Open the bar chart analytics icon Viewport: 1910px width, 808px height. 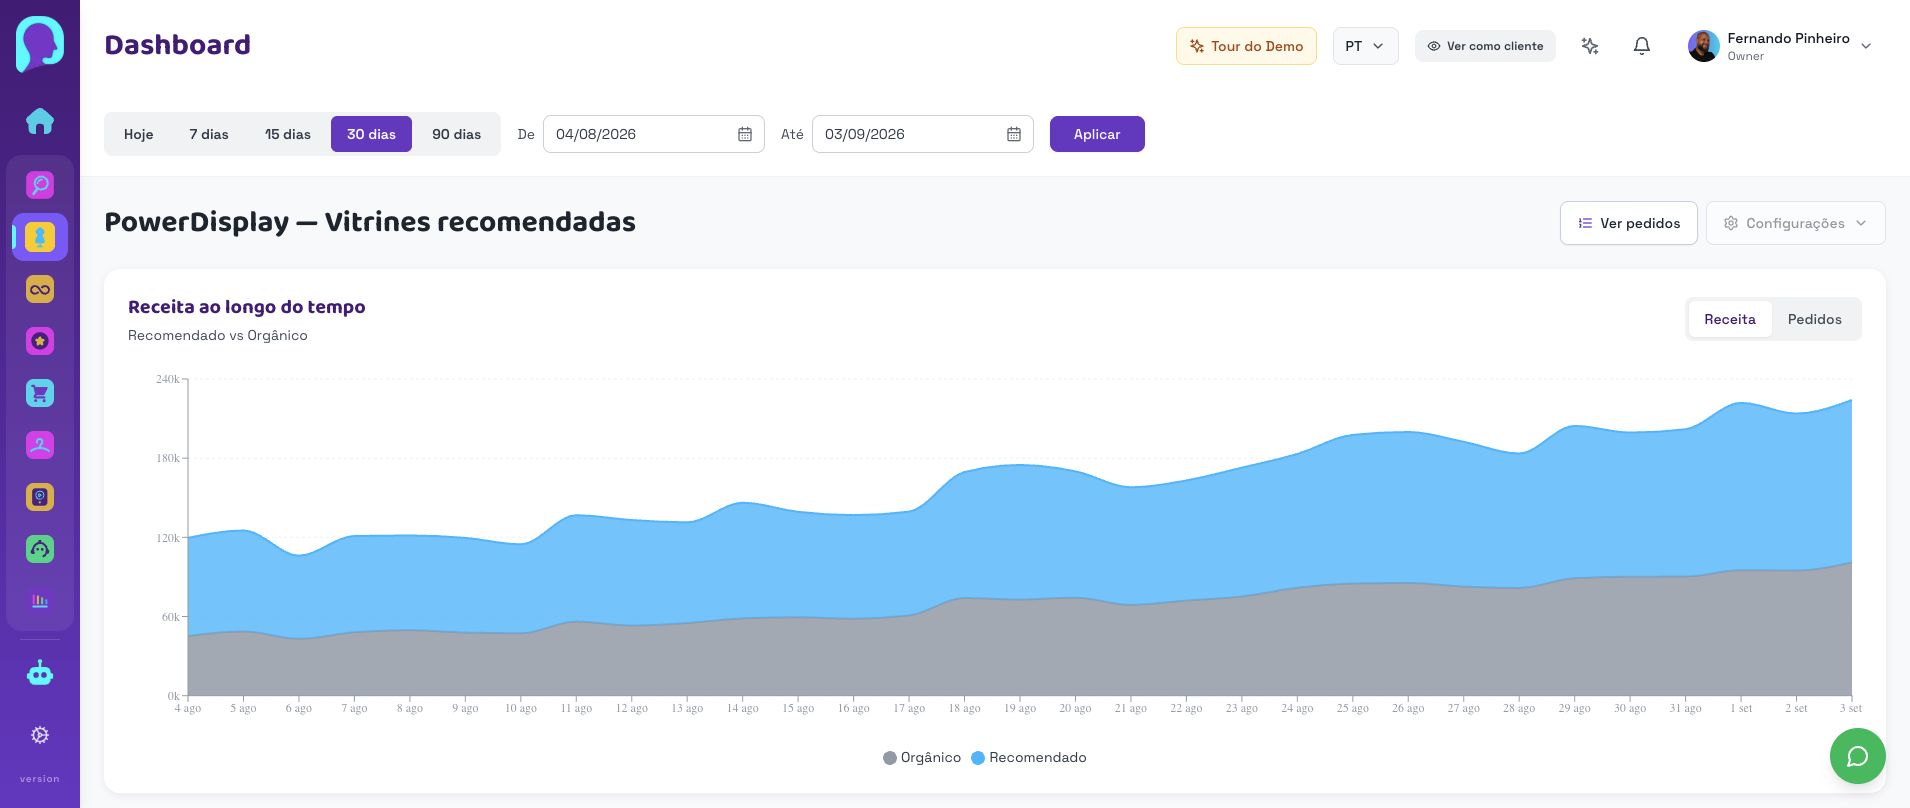40,601
